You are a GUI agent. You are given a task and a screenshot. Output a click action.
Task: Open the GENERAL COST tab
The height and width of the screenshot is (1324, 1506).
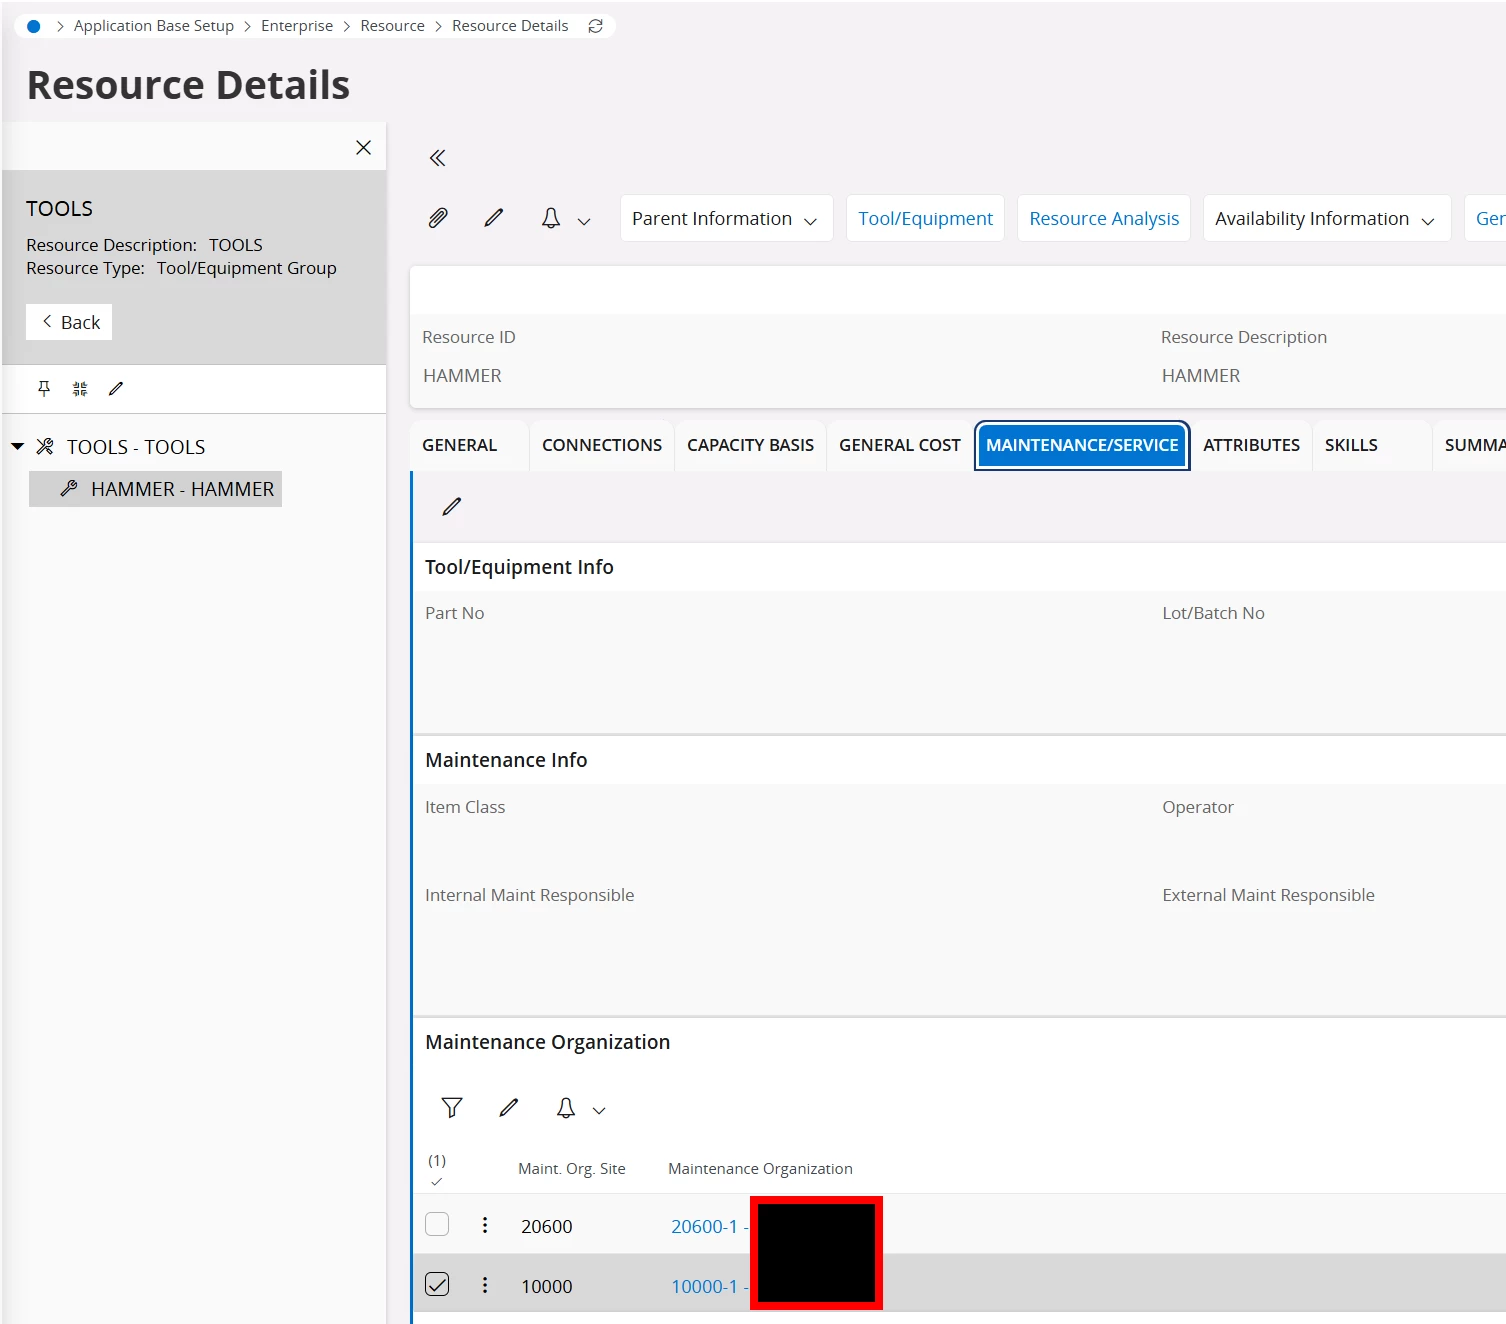pos(899,445)
